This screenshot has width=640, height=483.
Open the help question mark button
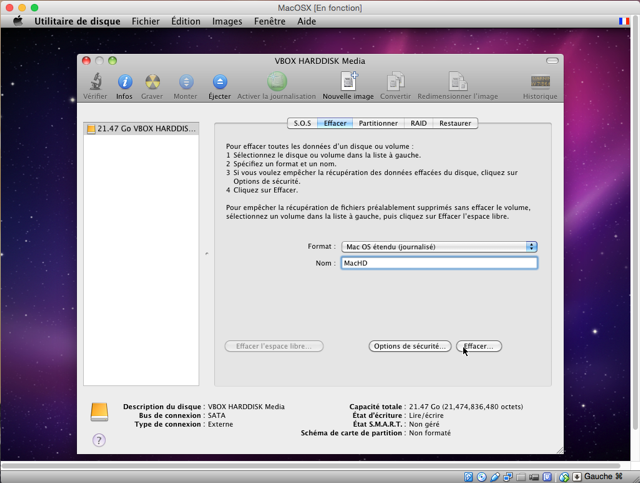pyautogui.click(x=99, y=440)
